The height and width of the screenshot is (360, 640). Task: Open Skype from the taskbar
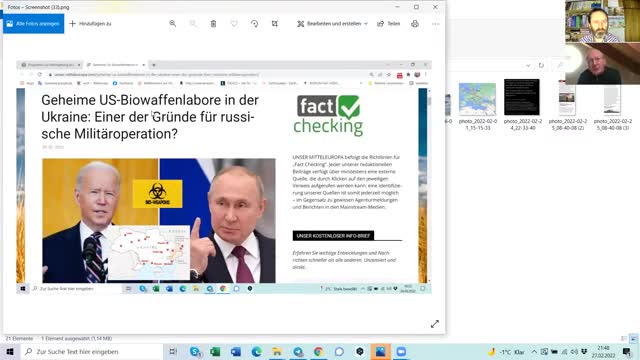tap(195, 352)
